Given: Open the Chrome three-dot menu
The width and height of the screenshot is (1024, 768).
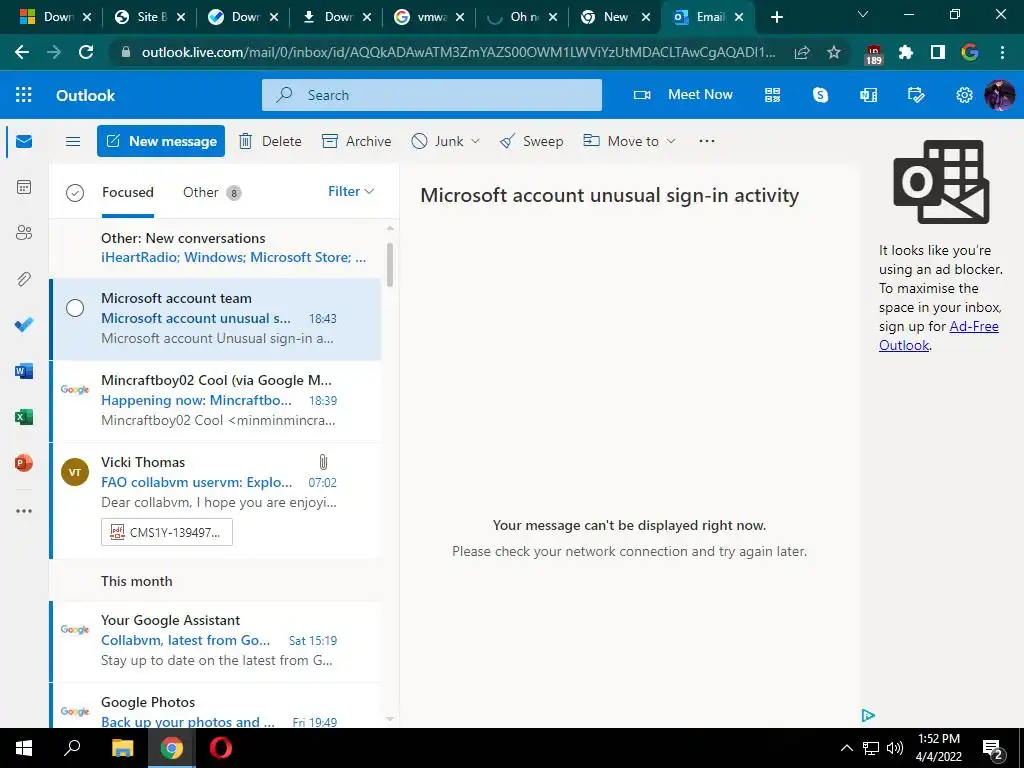Looking at the screenshot, I should tap(1002, 52).
